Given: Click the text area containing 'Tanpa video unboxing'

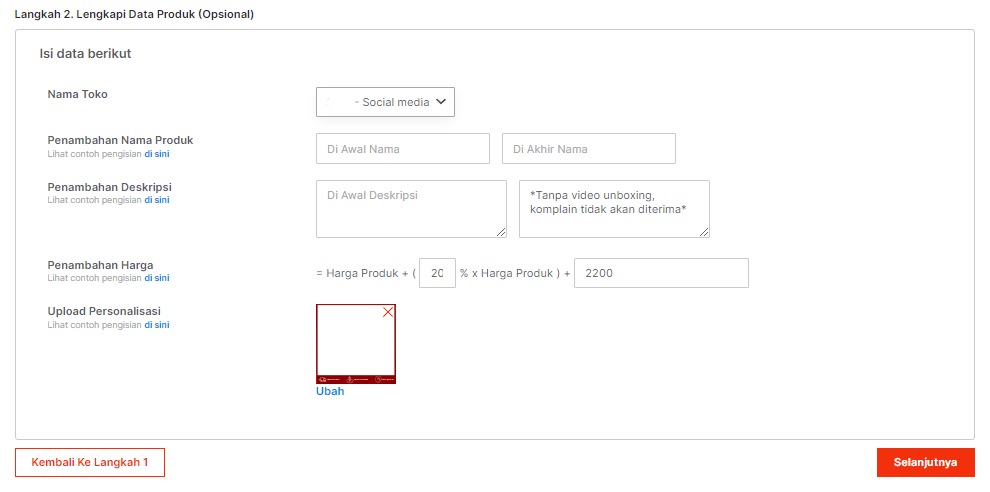Looking at the screenshot, I should pos(613,208).
